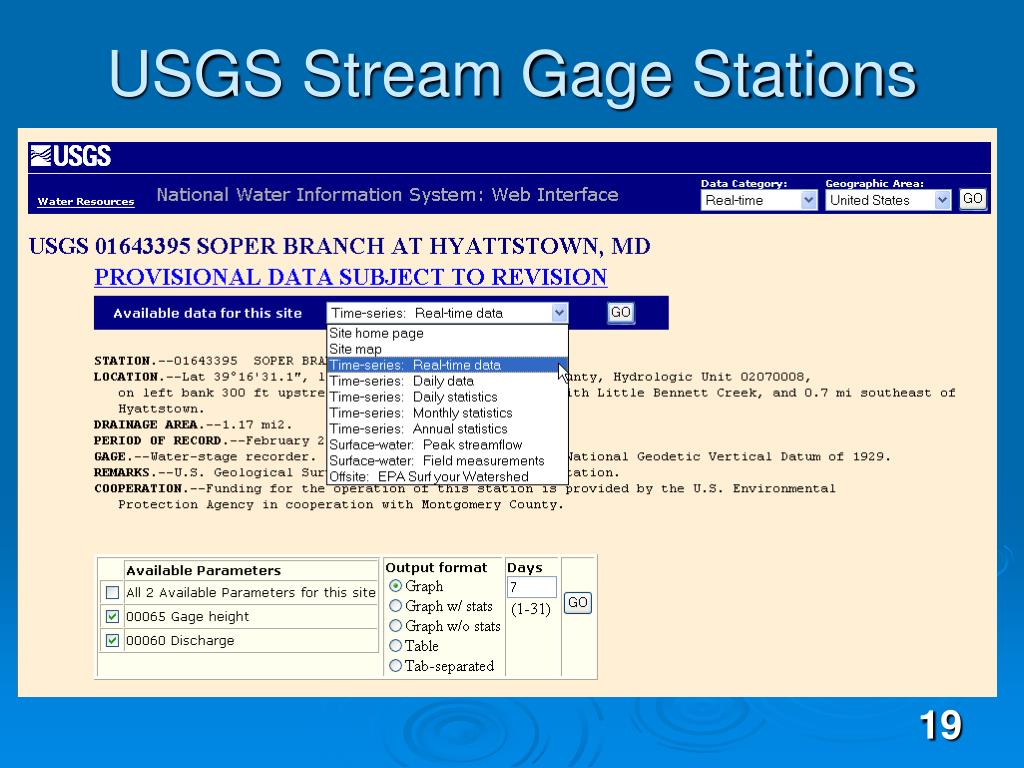Screen dimensions: 1024x768
Task: Choose Offsite: EPA Surf your Watershed
Action: click(x=447, y=477)
